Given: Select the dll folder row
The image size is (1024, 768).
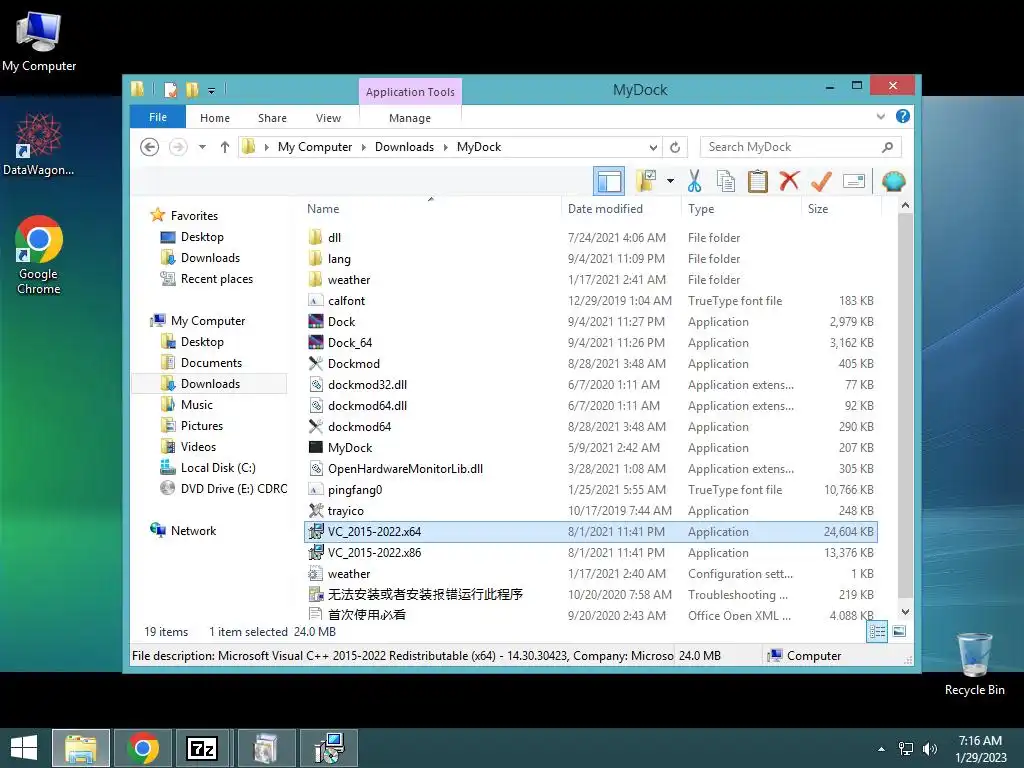Looking at the screenshot, I should 590,238.
